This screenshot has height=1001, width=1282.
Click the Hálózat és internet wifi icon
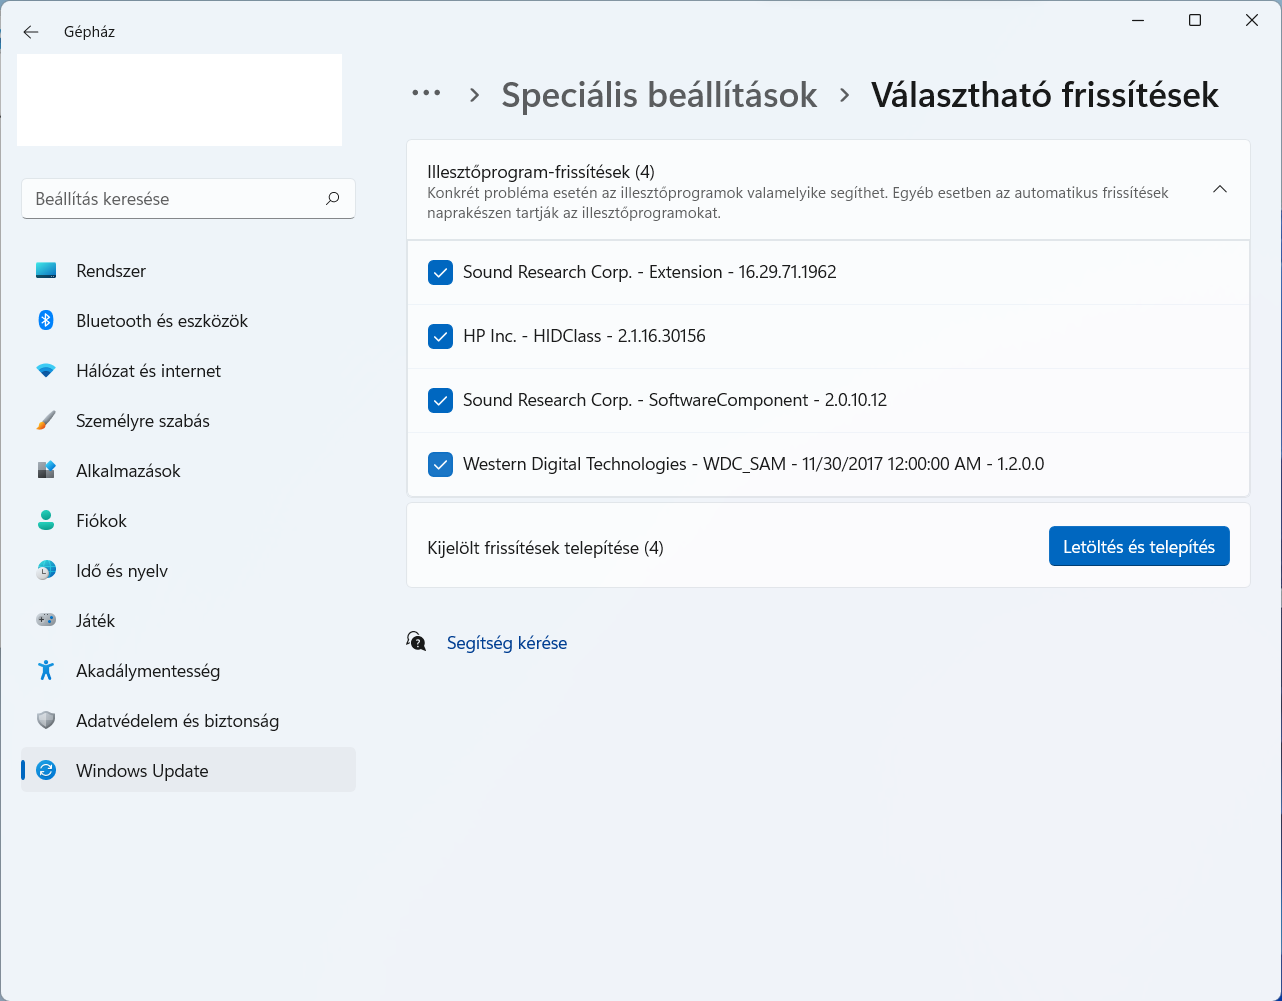coord(46,371)
